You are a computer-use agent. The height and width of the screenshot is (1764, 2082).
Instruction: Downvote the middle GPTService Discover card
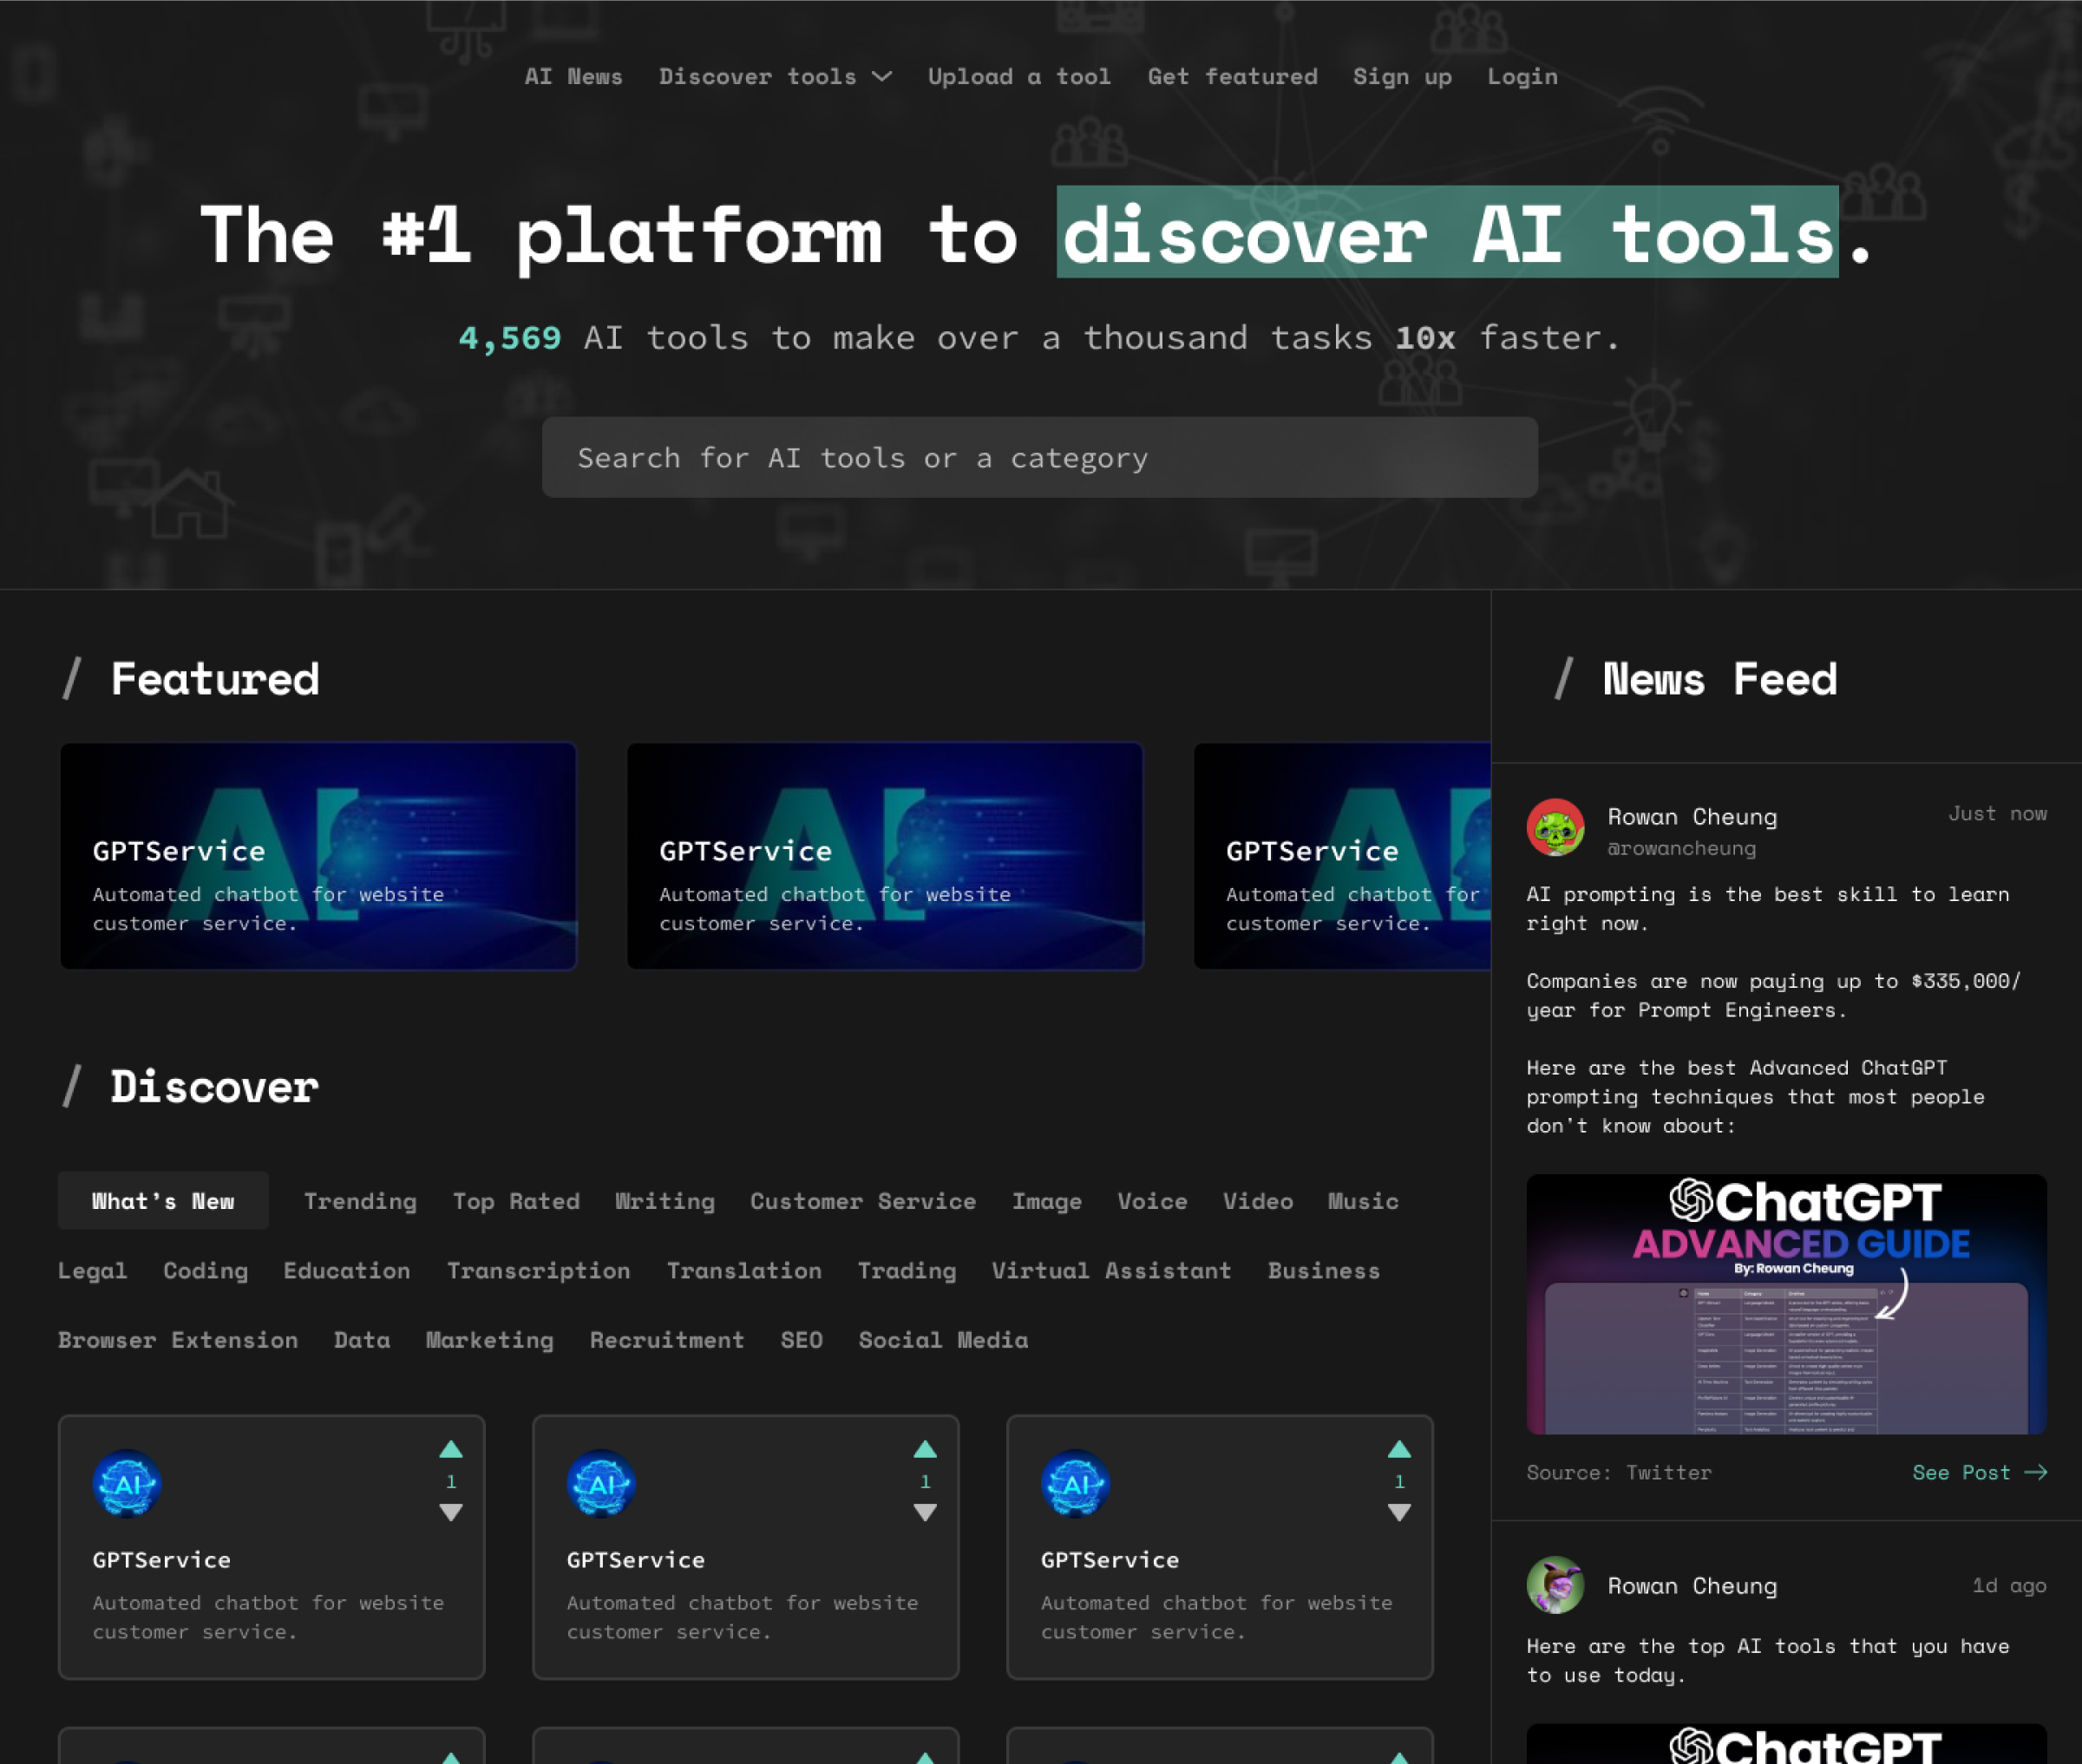coord(925,1512)
